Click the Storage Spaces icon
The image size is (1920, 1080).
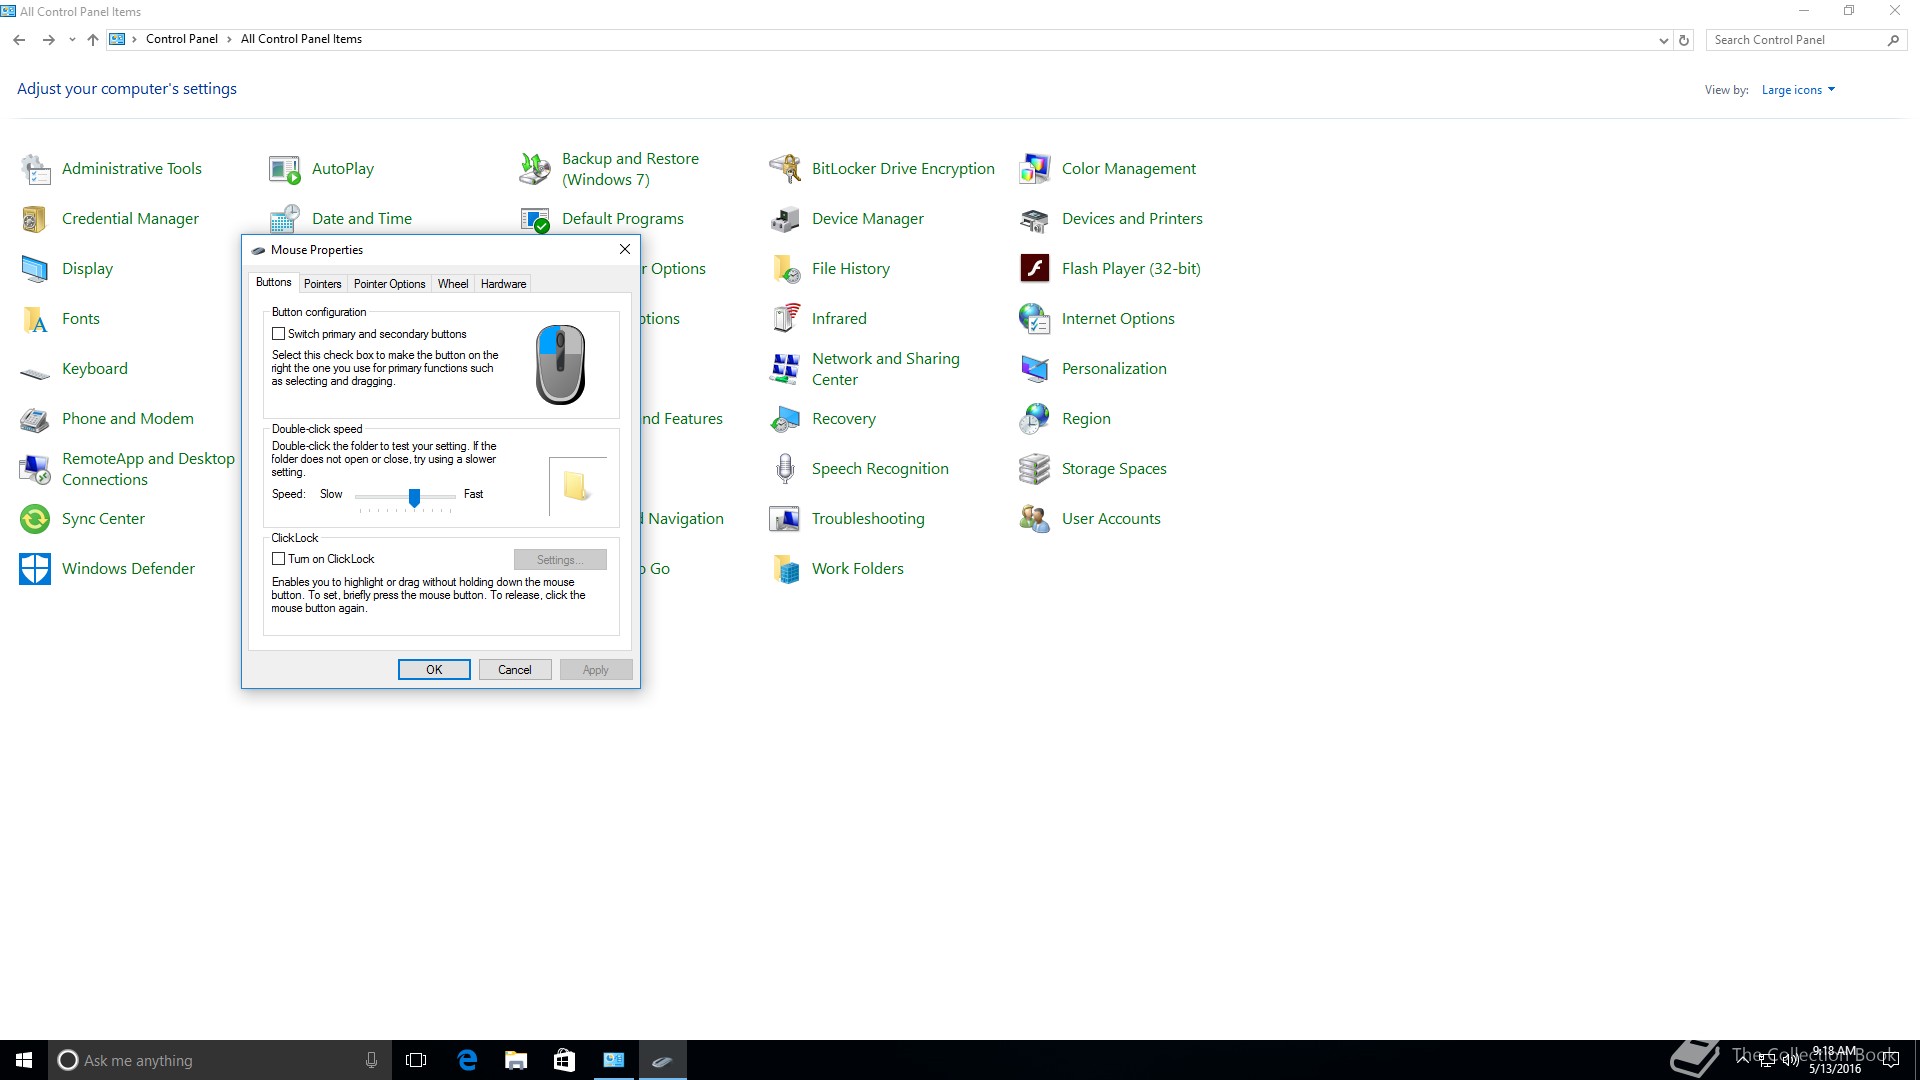1035,469
